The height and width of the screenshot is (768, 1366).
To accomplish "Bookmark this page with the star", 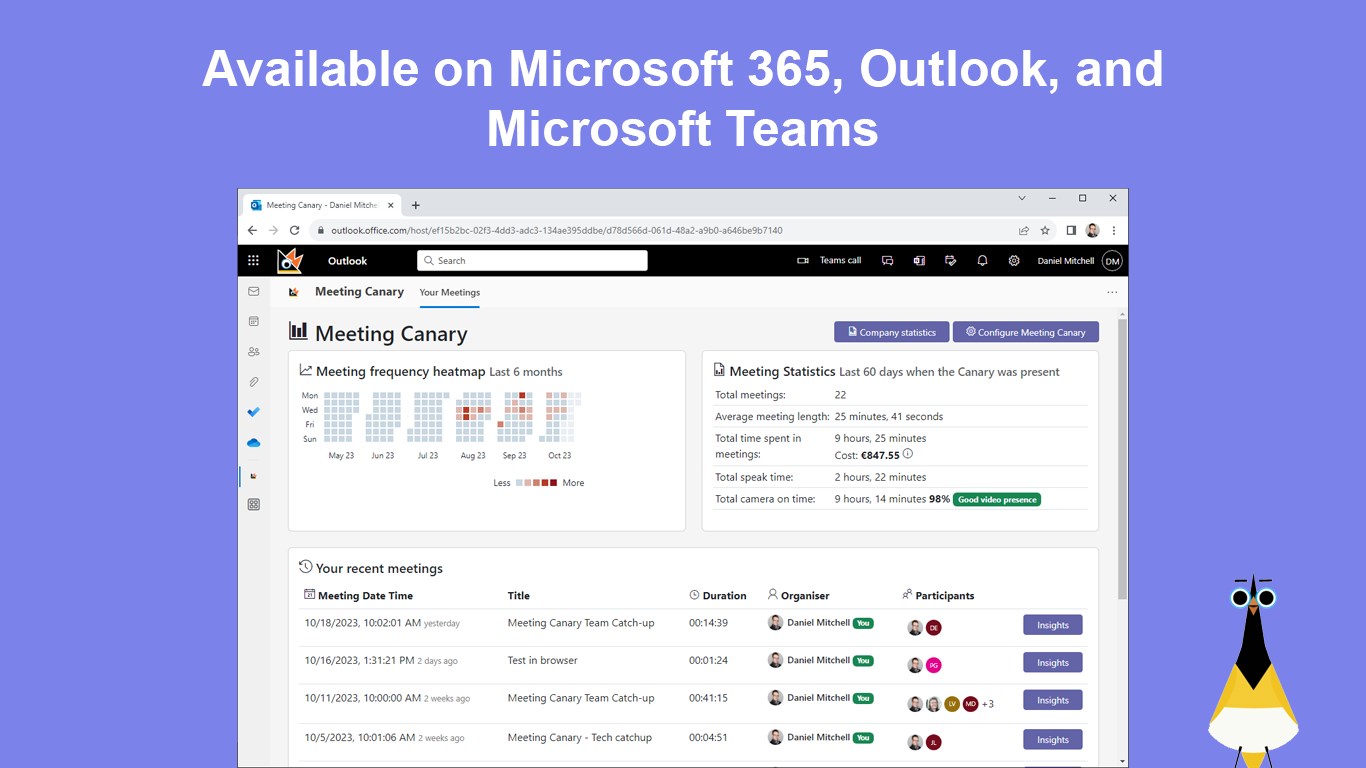I will tap(1045, 230).
